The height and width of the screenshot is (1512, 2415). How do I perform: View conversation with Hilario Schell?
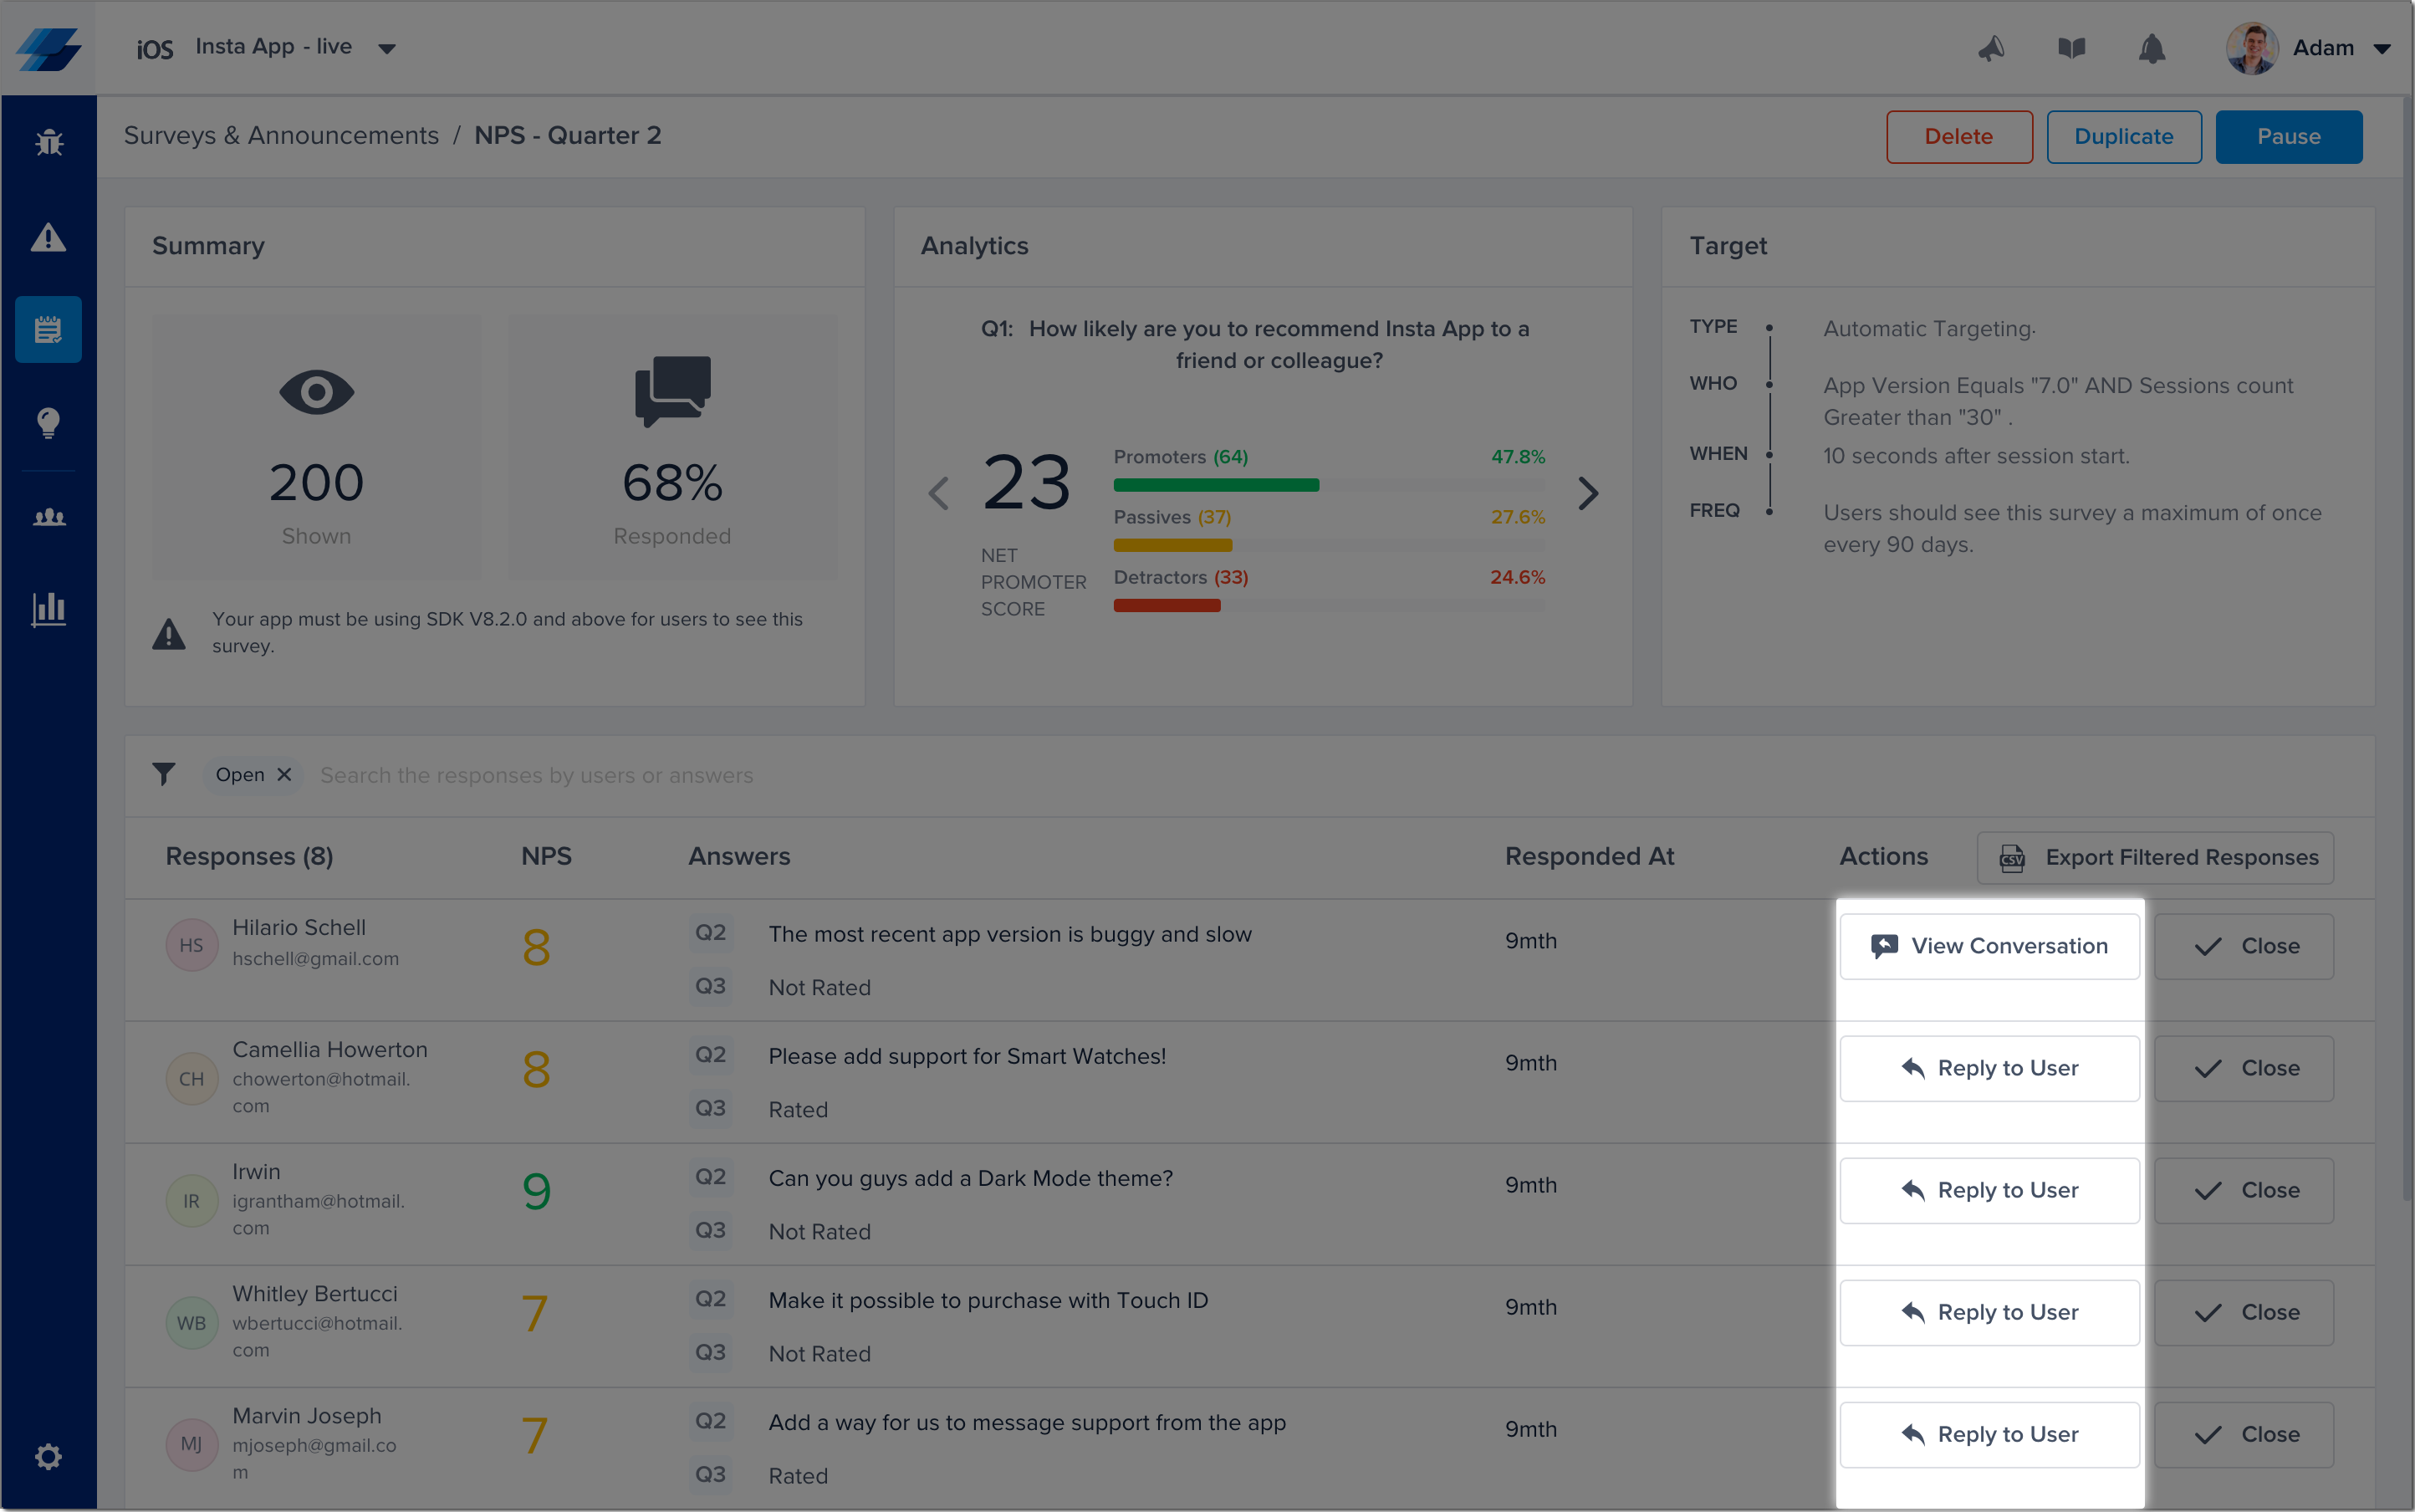(x=1989, y=946)
